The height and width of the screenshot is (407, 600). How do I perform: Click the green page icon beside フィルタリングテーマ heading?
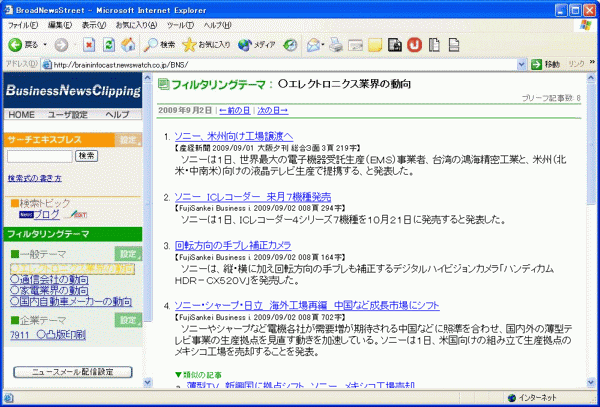tap(163, 84)
